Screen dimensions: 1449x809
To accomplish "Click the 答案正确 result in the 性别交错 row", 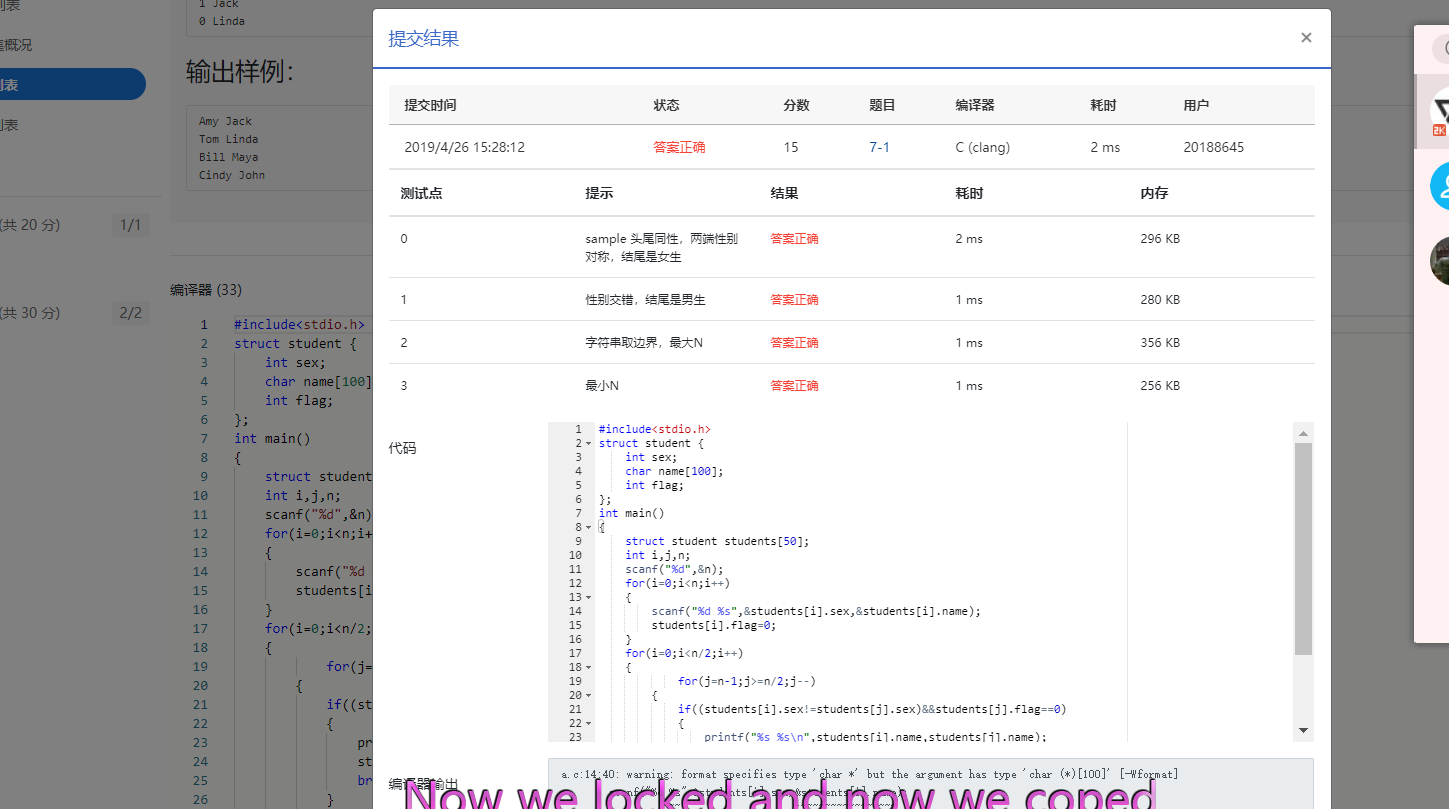I will click(x=794, y=300).
